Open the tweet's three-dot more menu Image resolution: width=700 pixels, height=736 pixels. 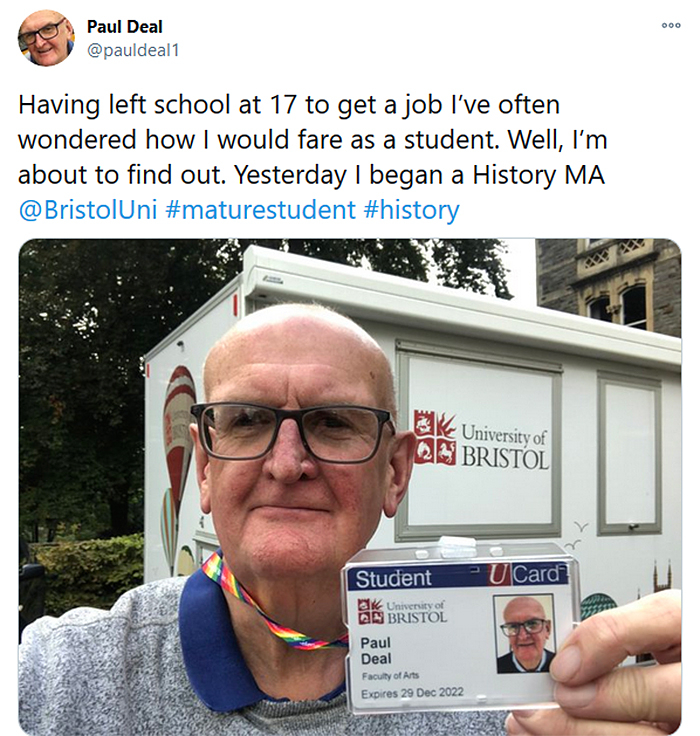pos(671,25)
